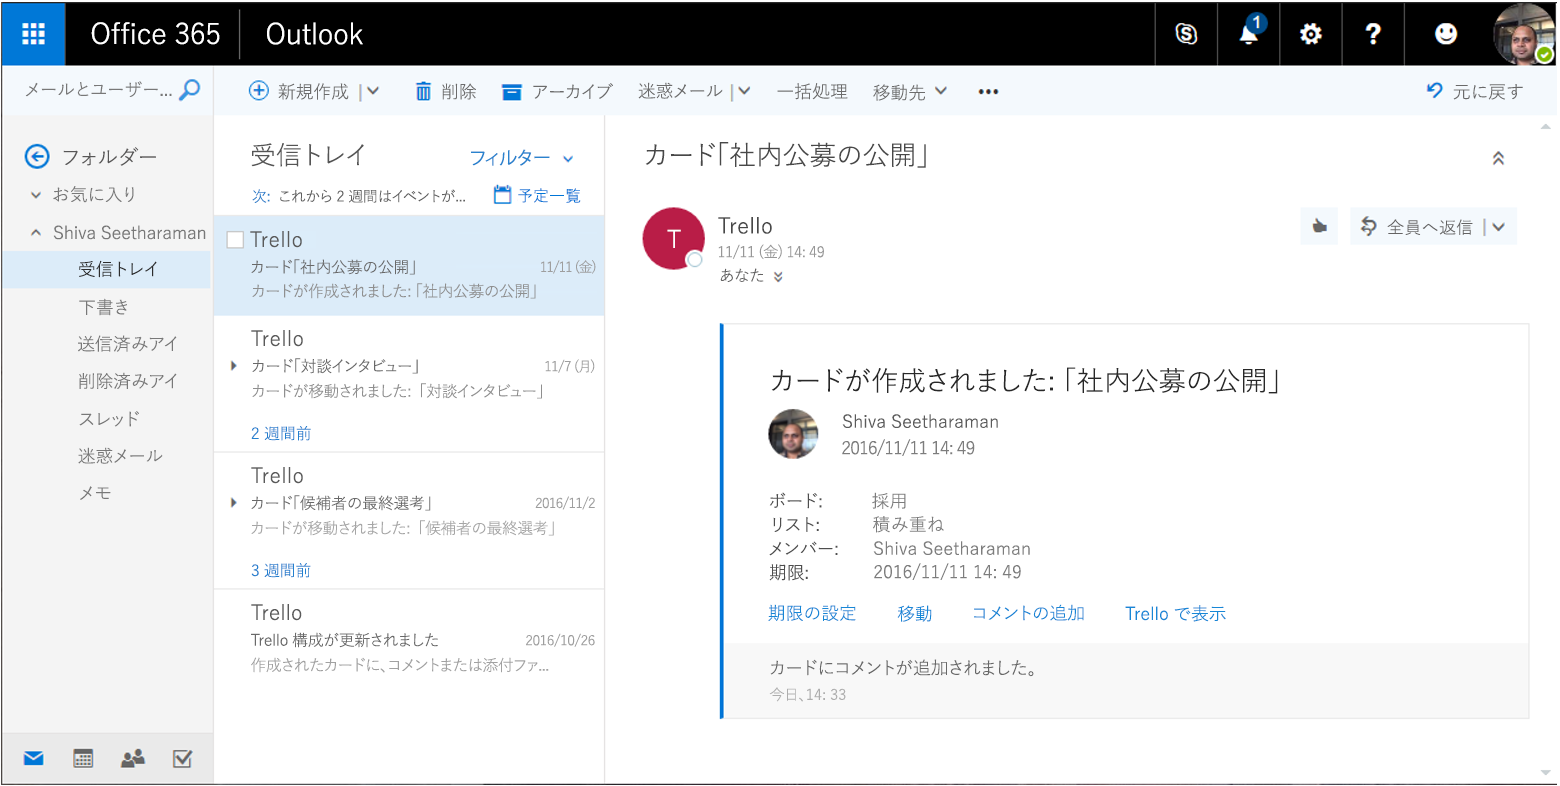
Task: Select the 受信トレイ folder
Action: point(107,269)
